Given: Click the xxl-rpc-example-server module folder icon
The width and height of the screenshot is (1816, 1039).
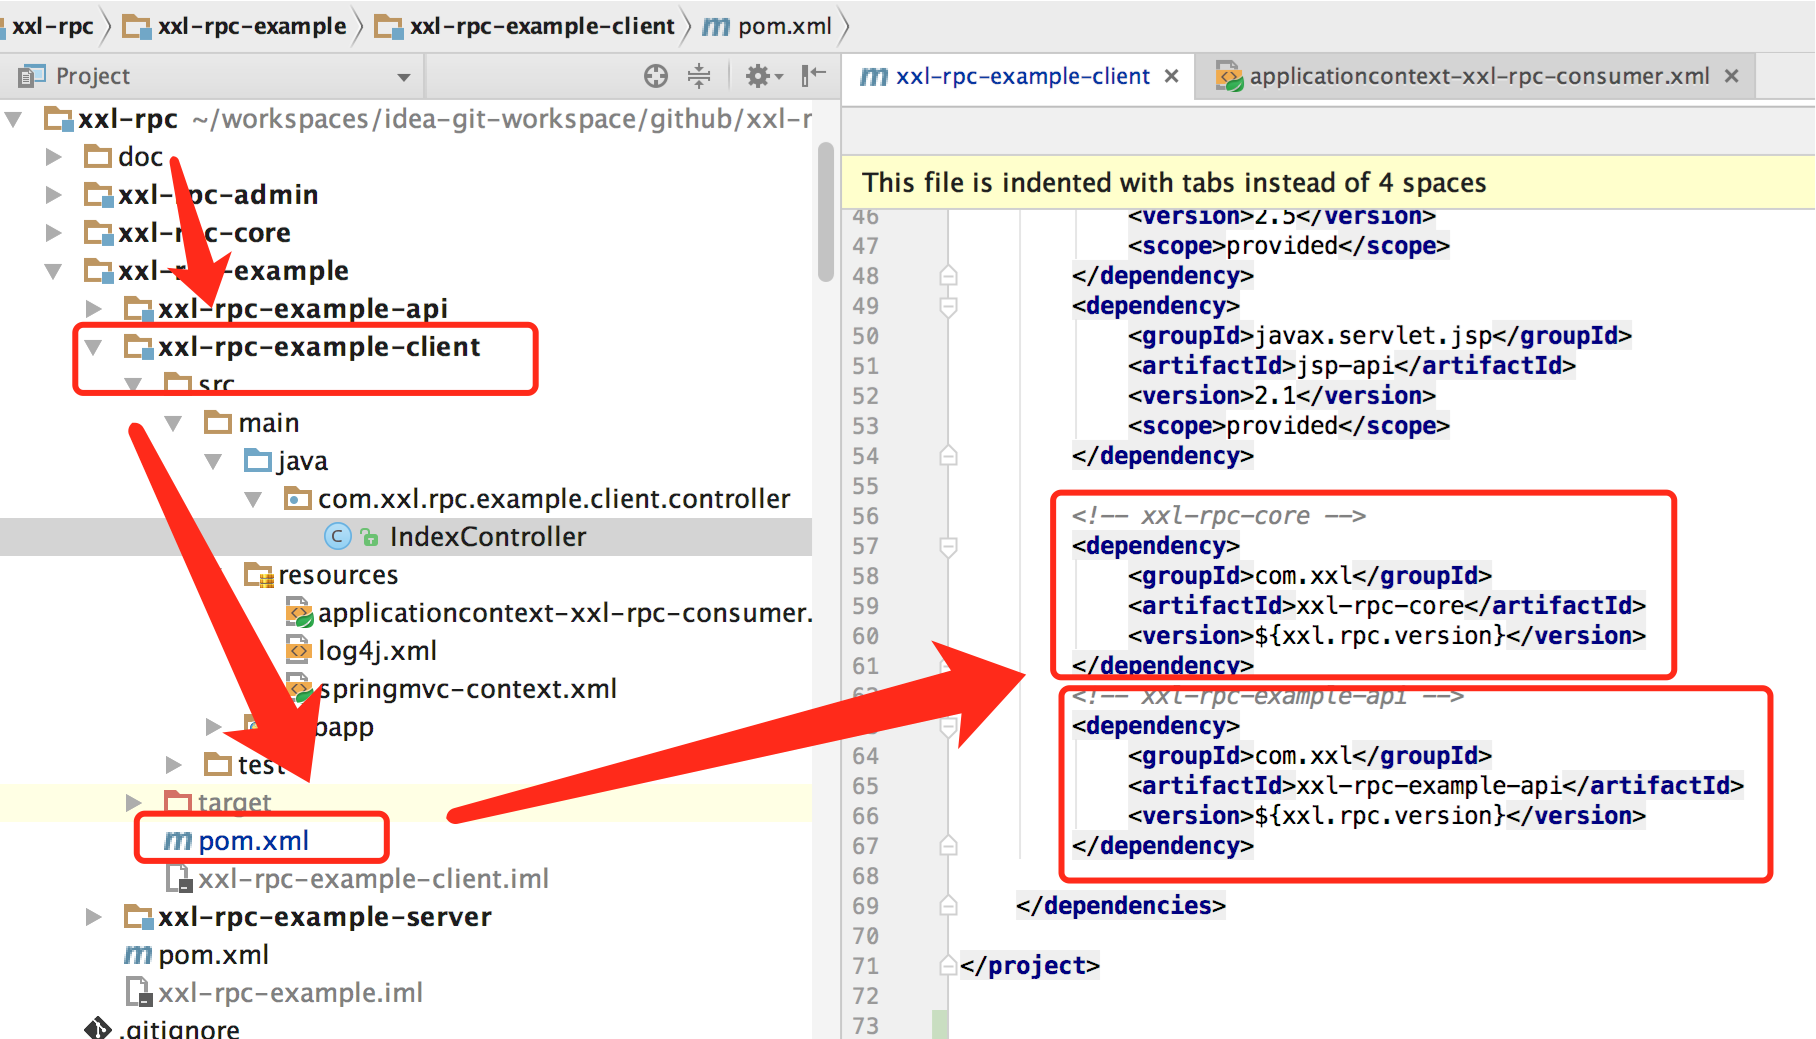Looking at the screenshot, I should pos(138,917).
